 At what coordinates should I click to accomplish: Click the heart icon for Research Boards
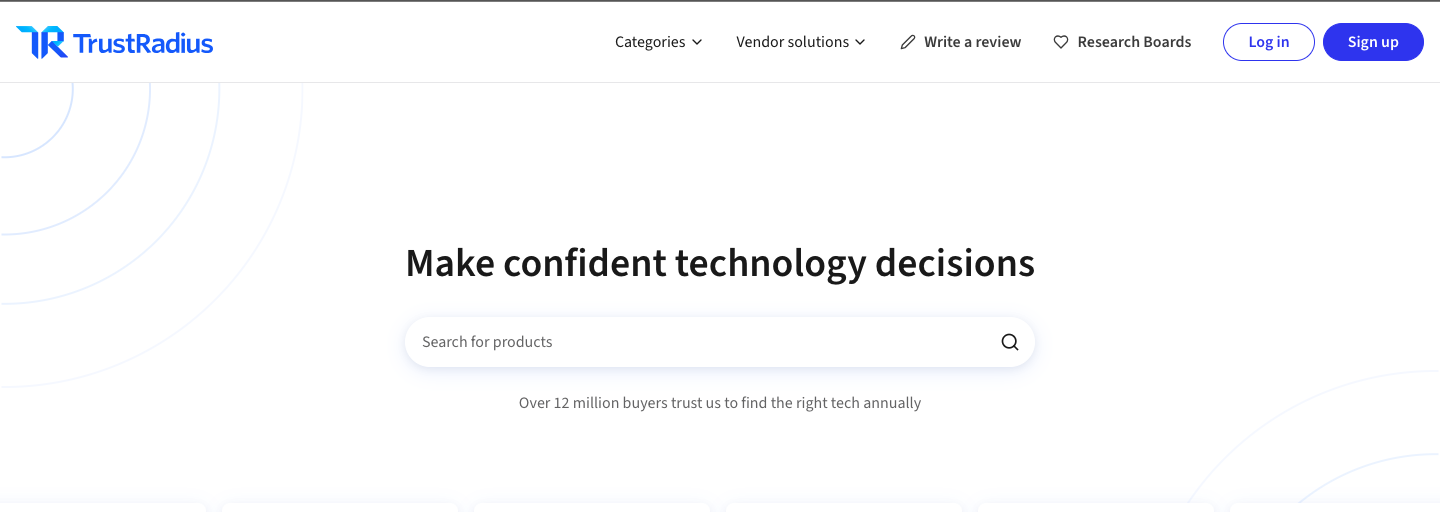point(1061,42)
